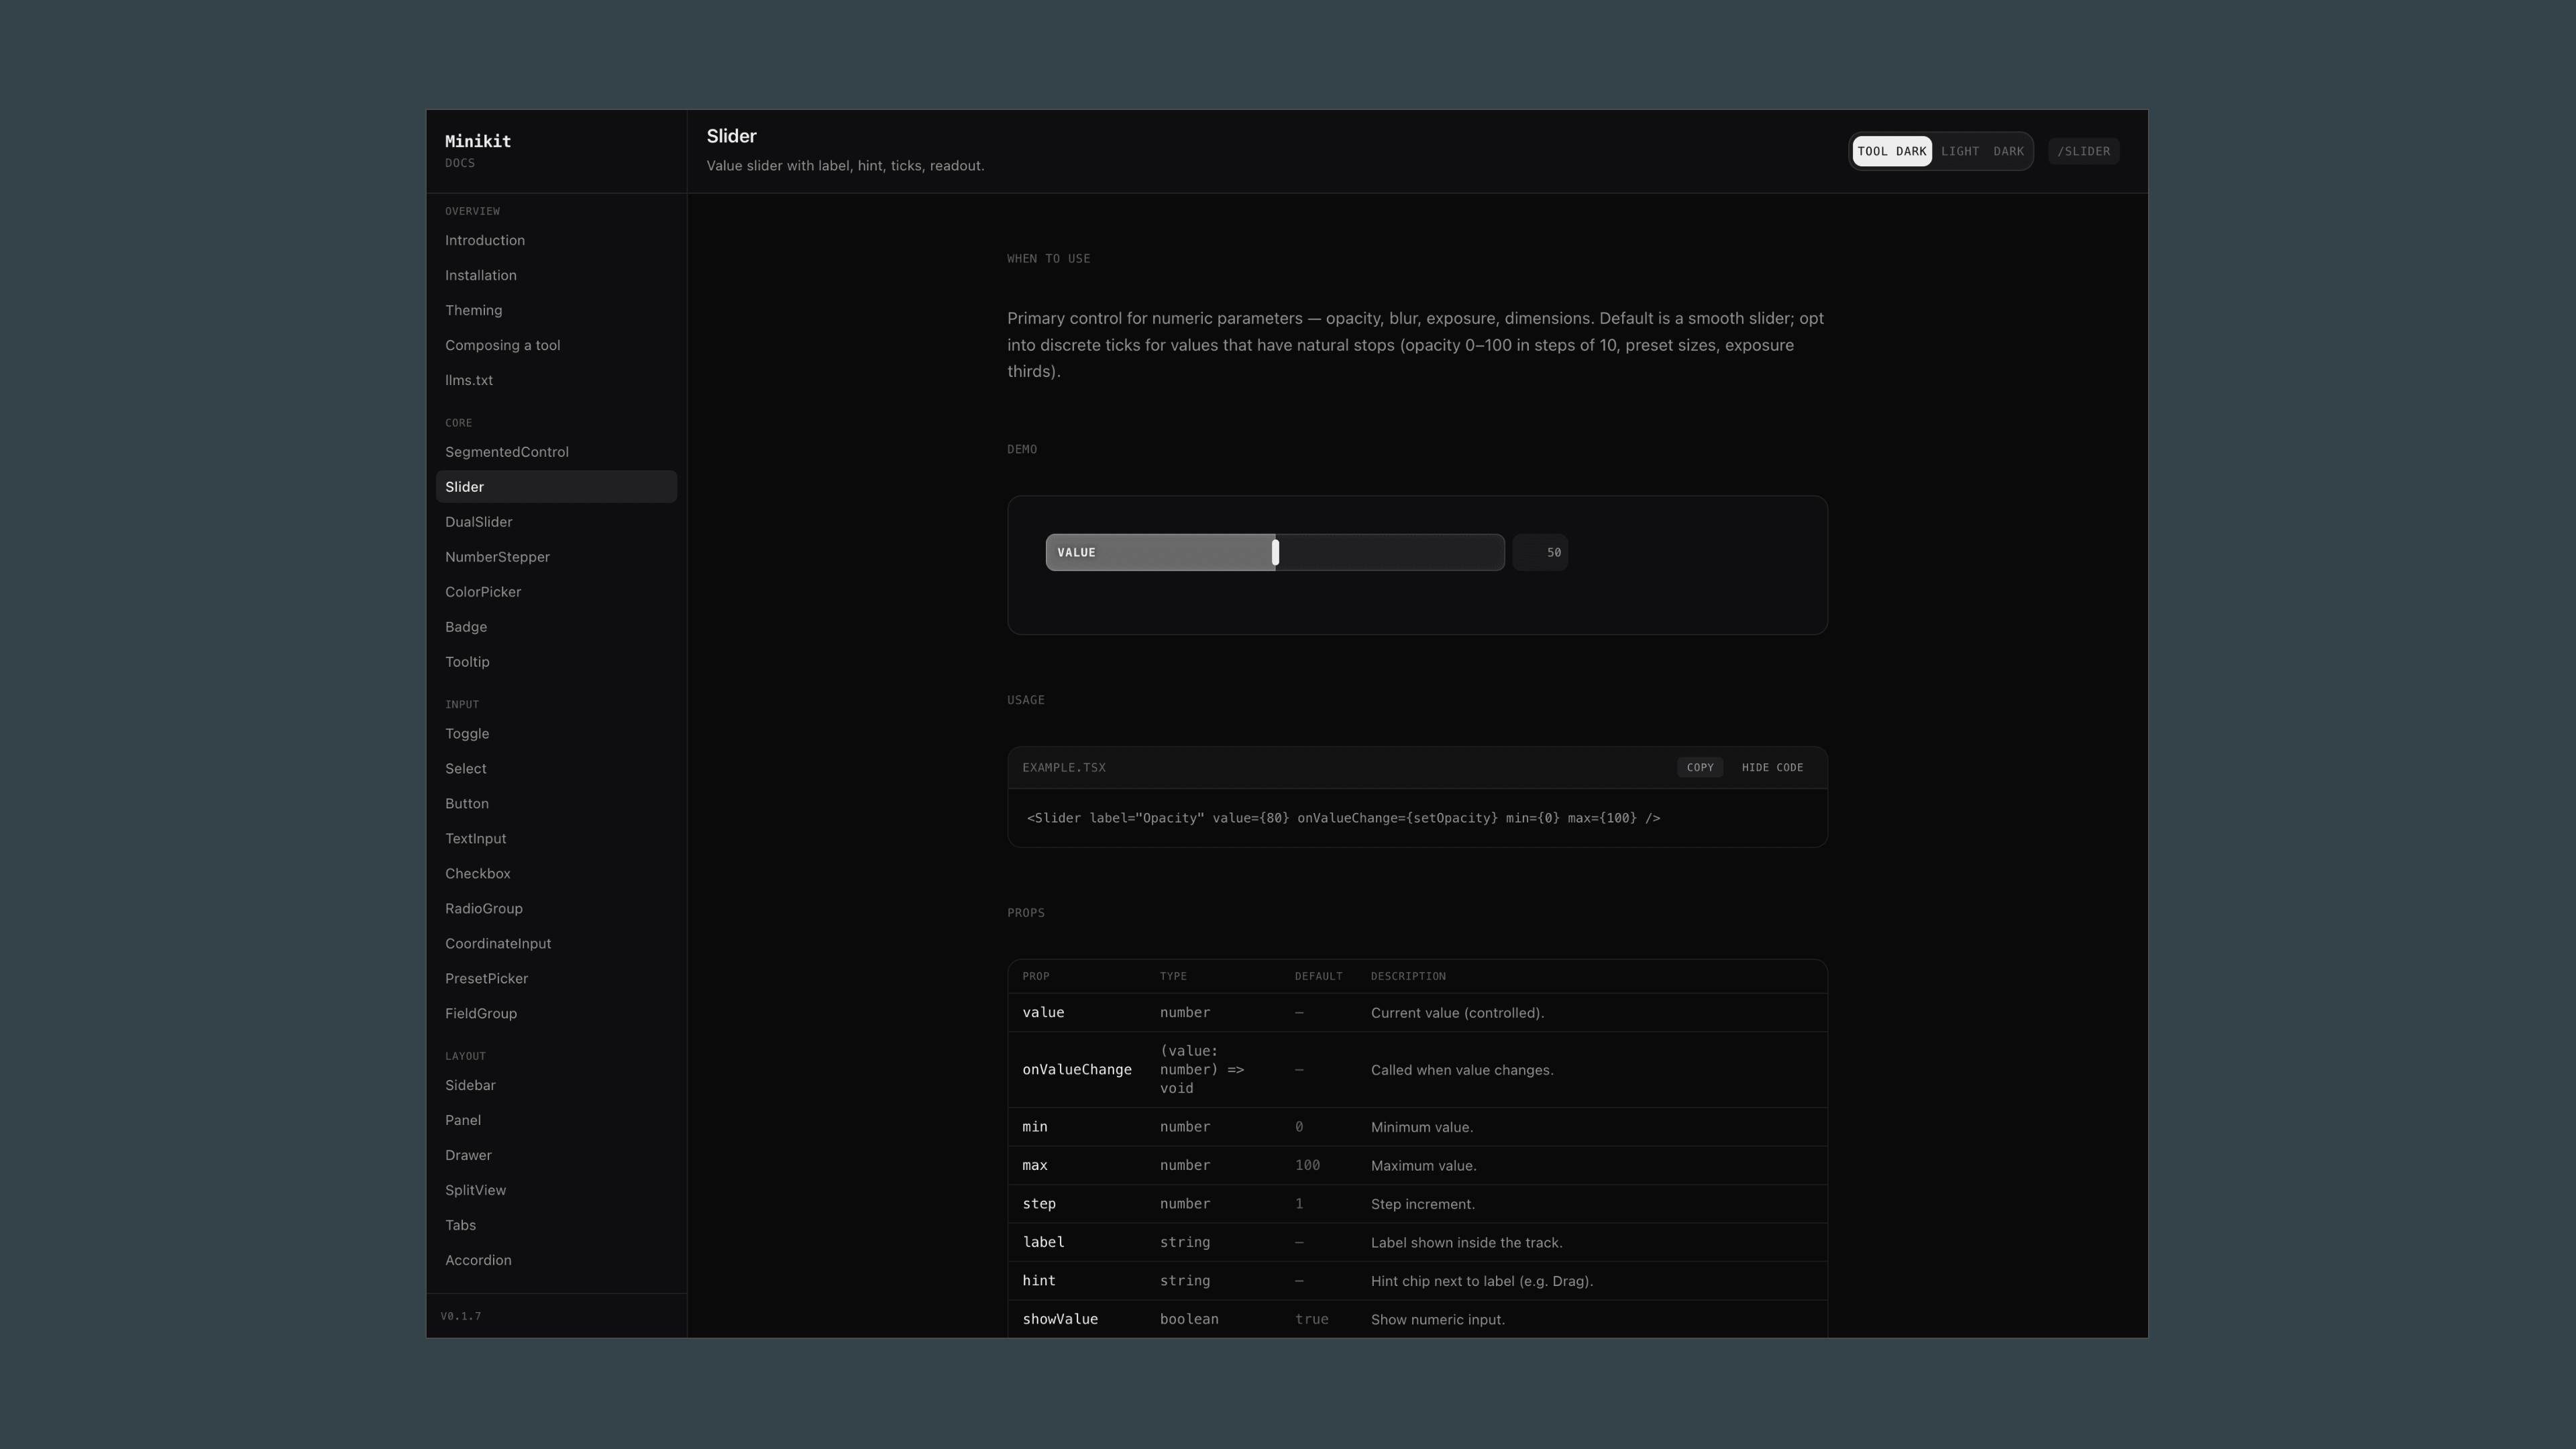Navigate to the Select component
Screen dimensions: 2576x1449
click(556, 768)
